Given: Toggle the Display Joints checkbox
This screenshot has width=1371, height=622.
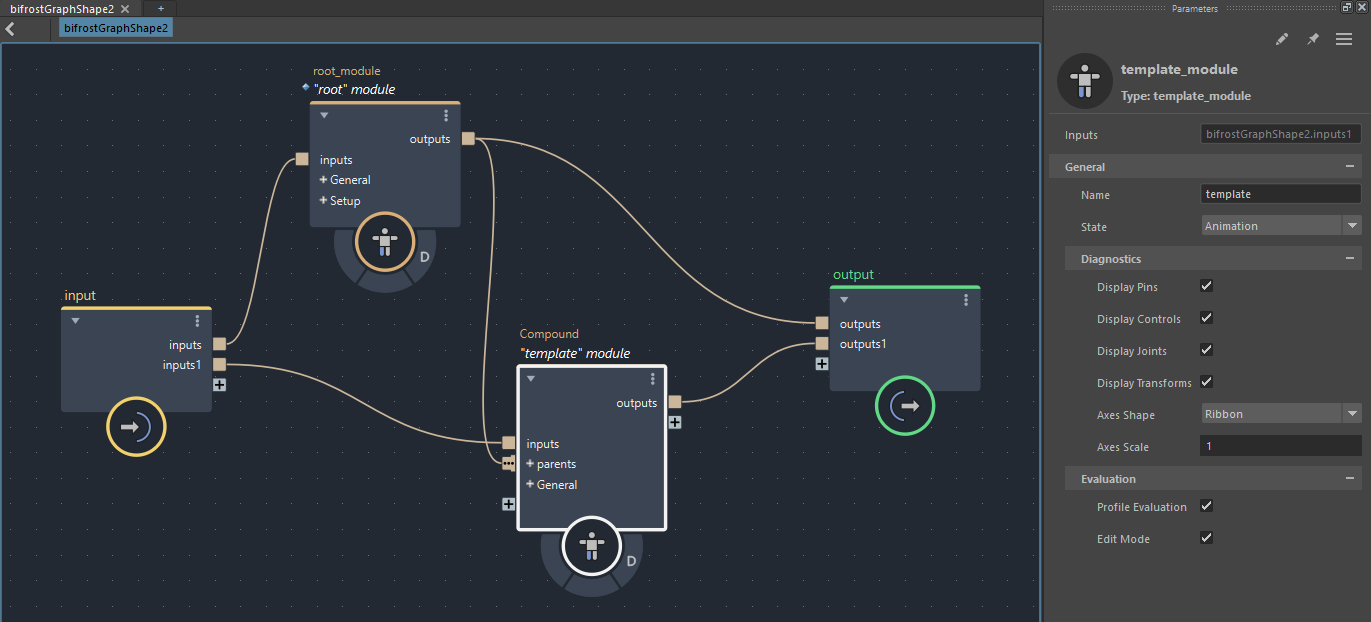Looking at the screenshot, I should [1206, 350].
